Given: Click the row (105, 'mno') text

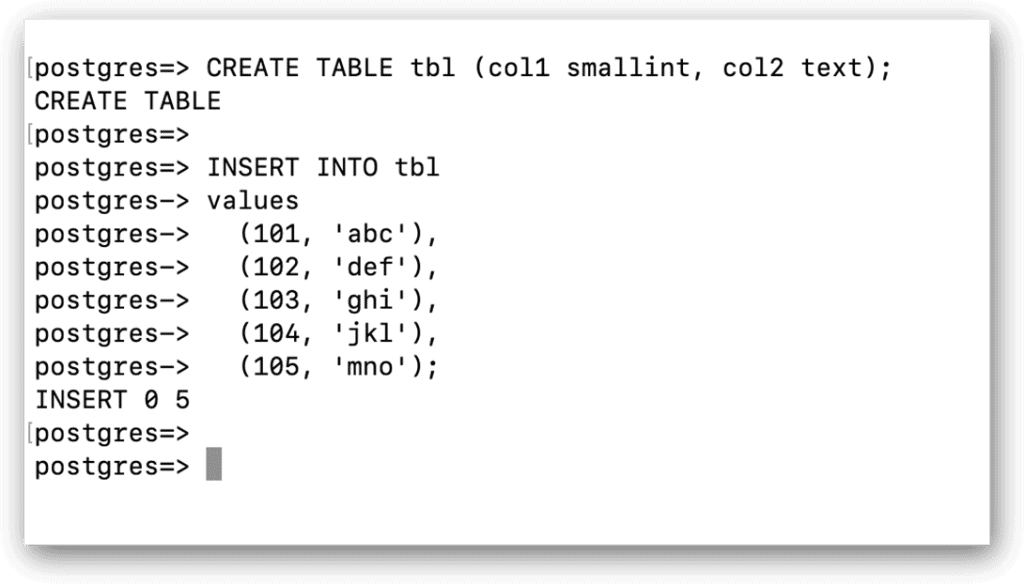Looking at the screenshot, I should point(338,367).
